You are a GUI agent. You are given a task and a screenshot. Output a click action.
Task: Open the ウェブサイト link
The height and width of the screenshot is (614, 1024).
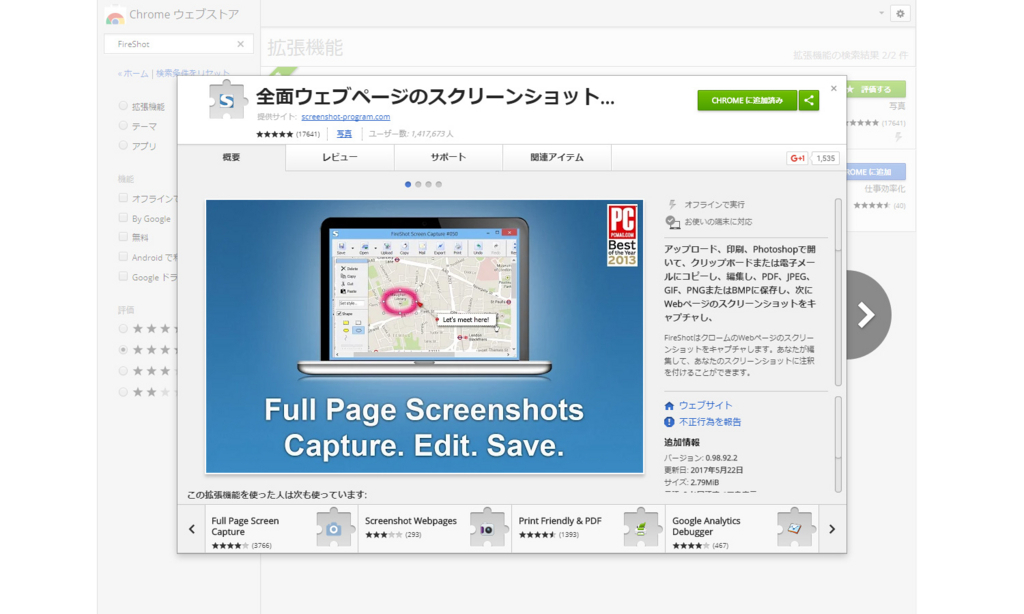(x=705, y=406)
